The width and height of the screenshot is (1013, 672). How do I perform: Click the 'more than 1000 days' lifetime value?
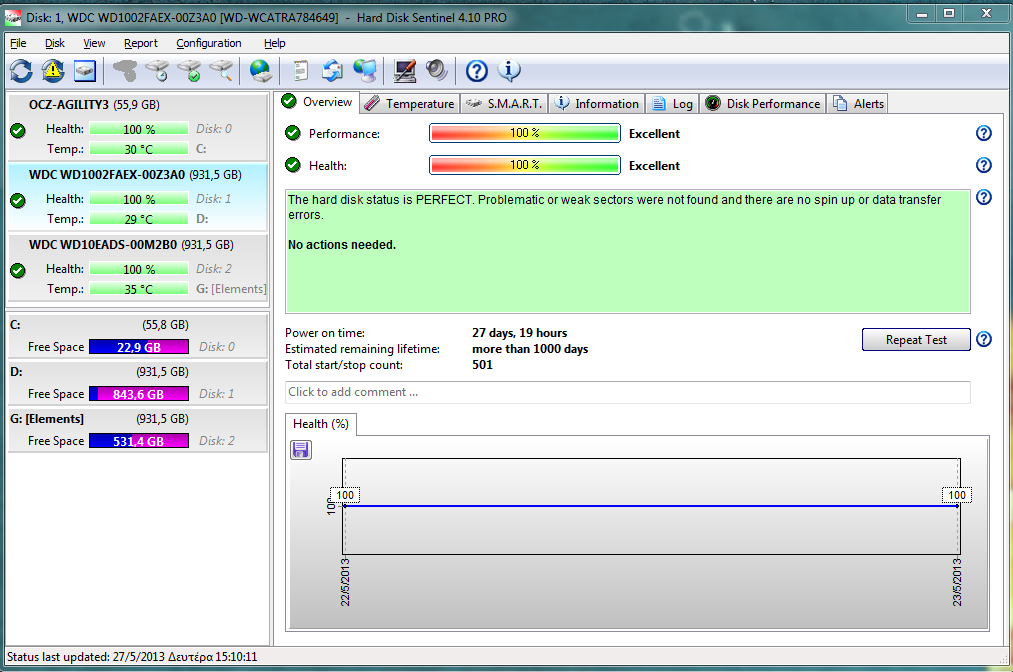(530, 349)
